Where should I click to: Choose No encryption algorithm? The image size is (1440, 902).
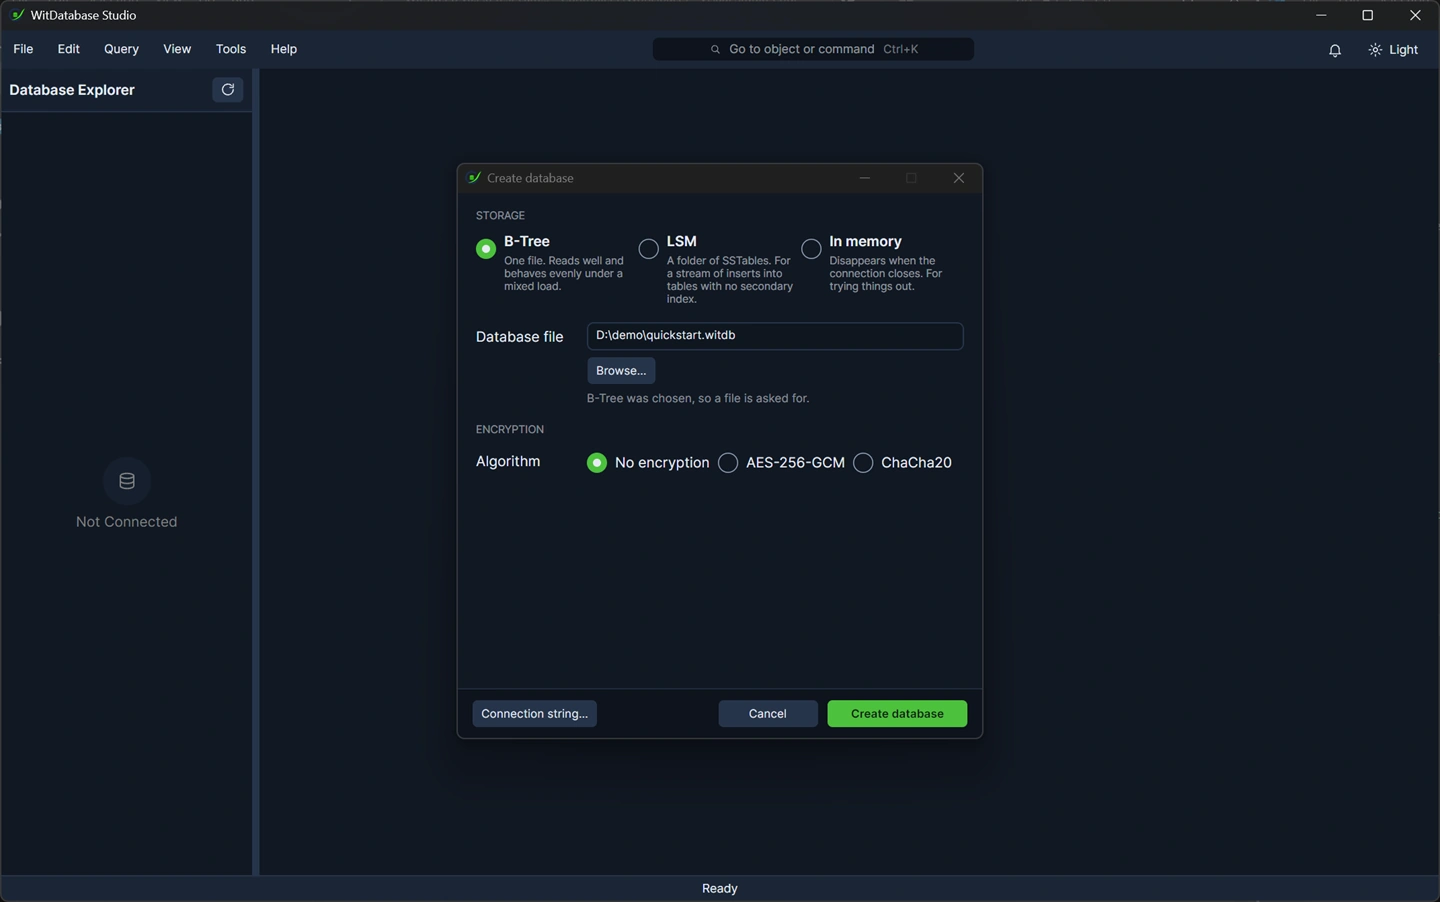[597, 463]
